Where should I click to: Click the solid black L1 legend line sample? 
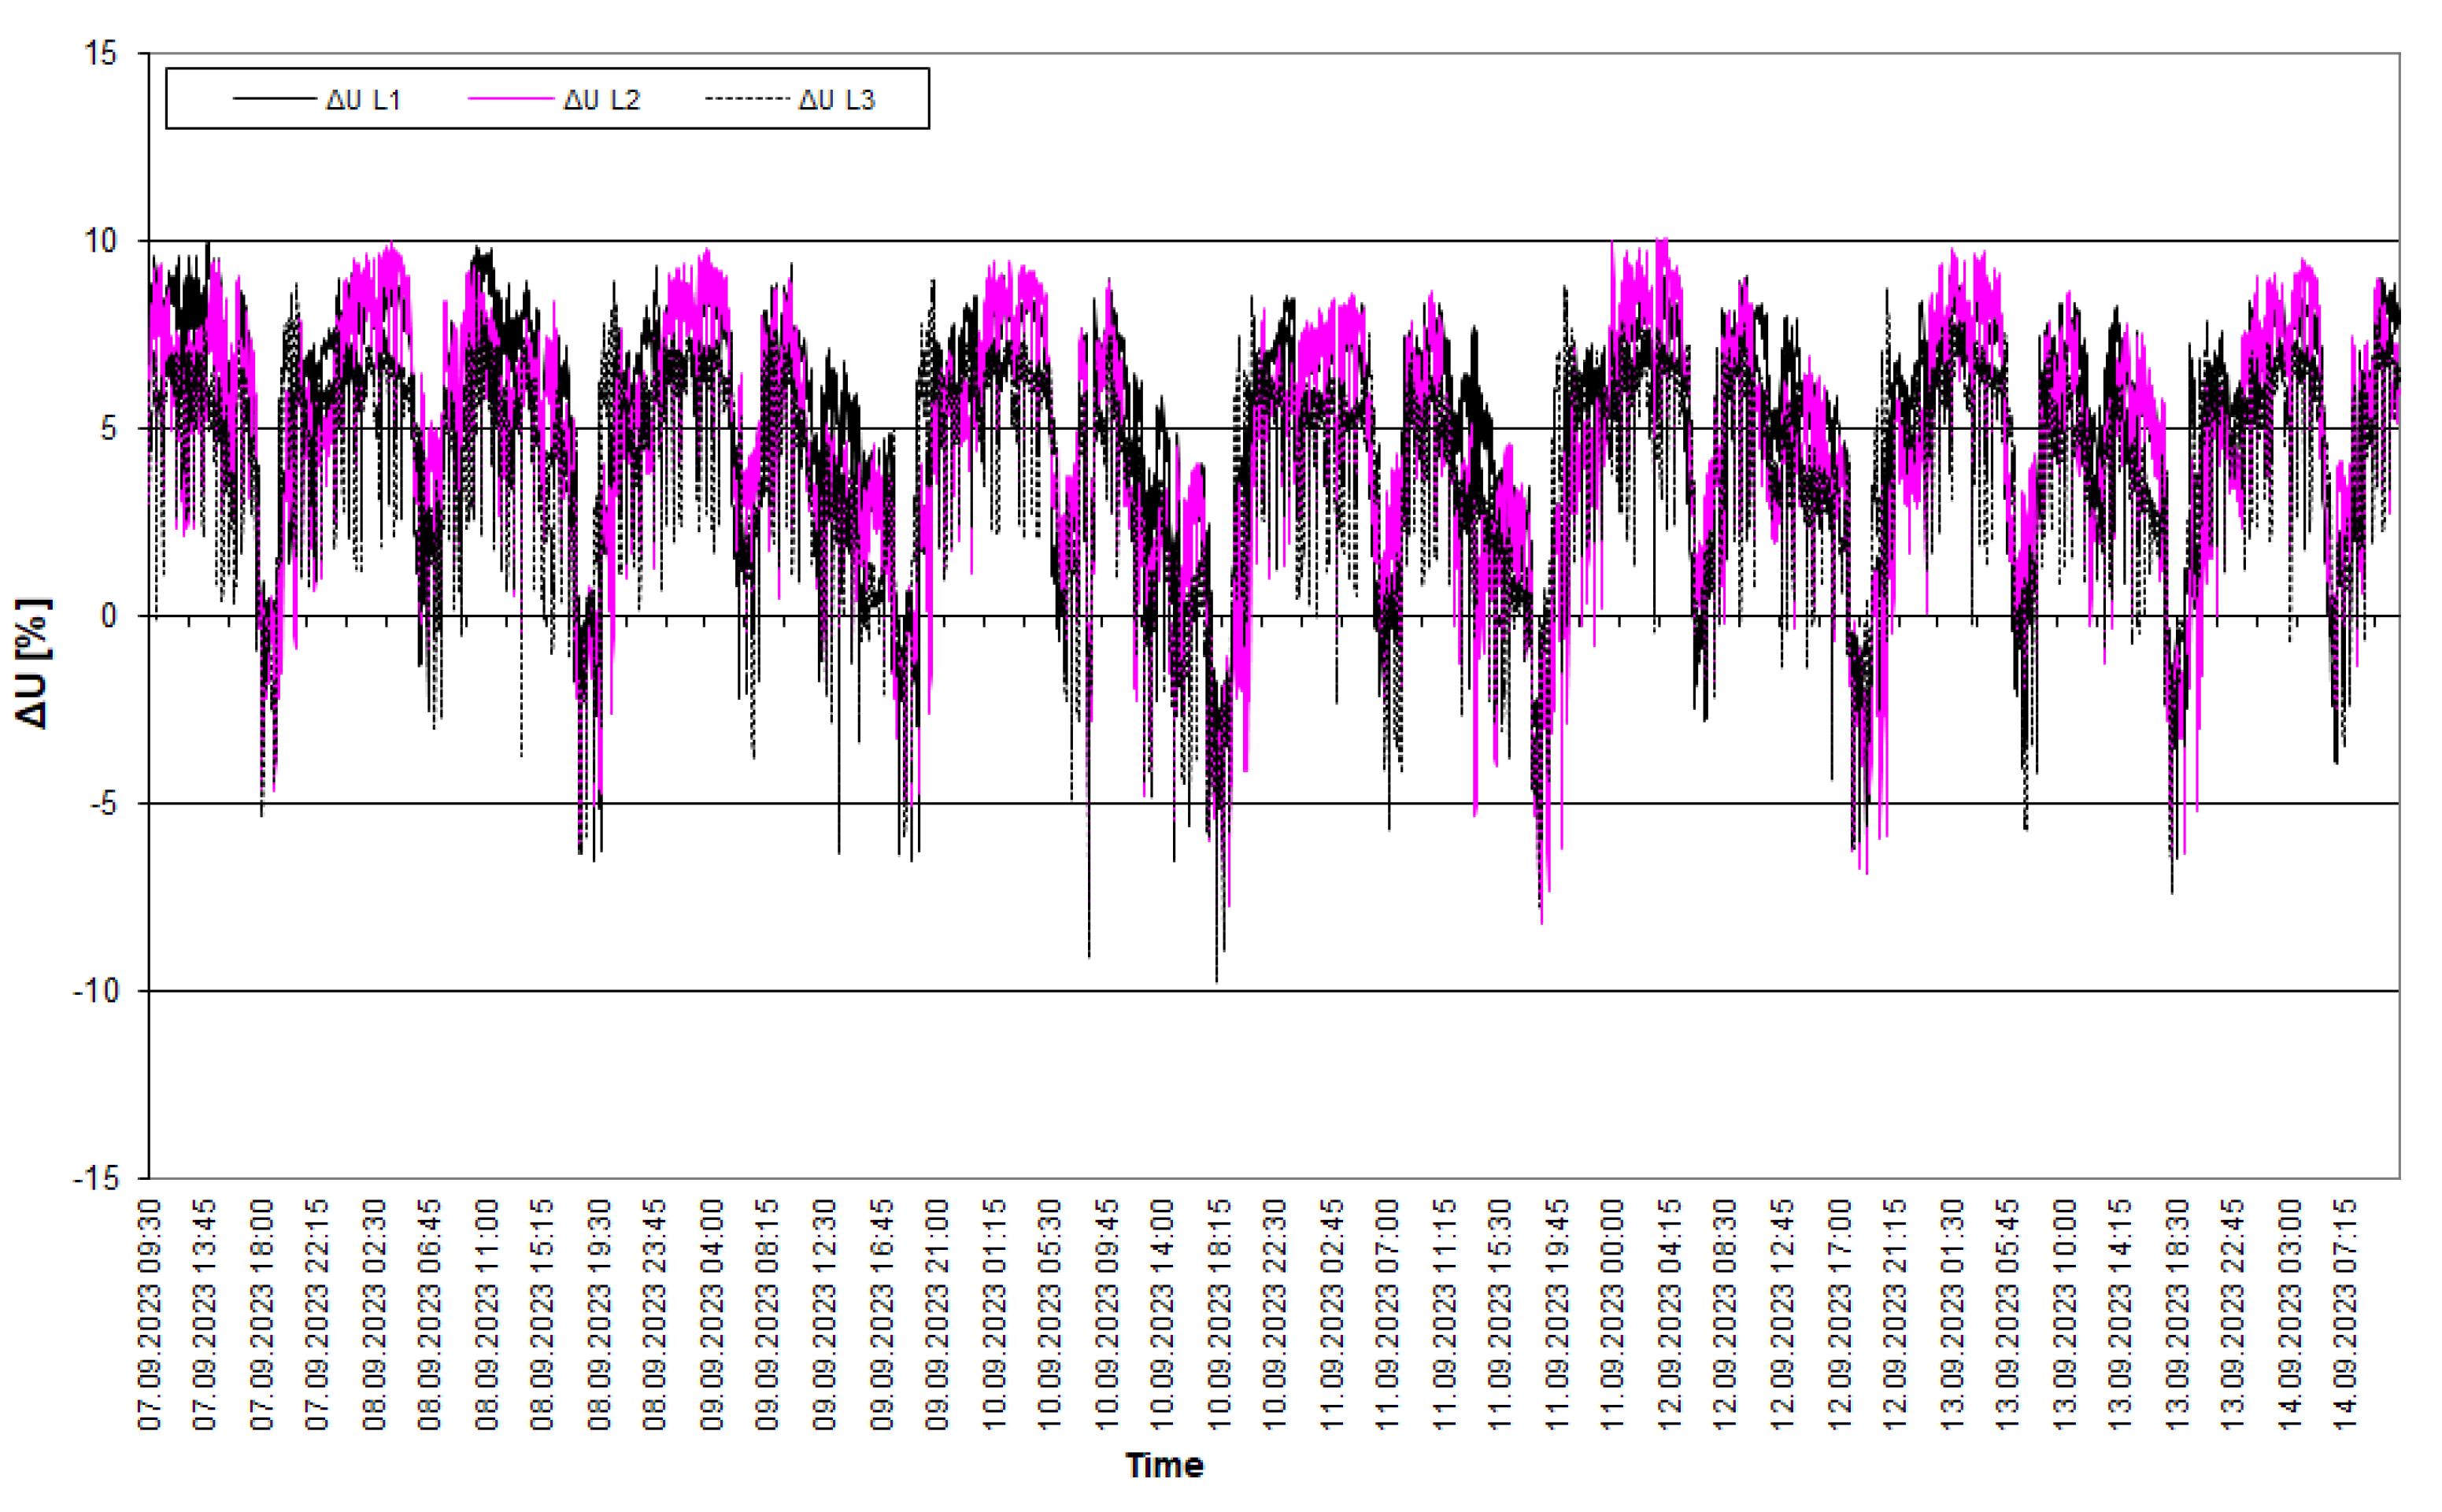click(x=273, y=99)
